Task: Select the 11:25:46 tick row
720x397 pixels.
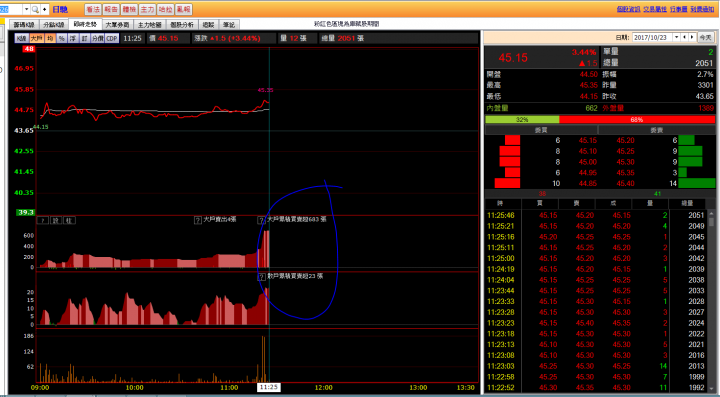Action: pyautogui.click(x=596, y=215)
